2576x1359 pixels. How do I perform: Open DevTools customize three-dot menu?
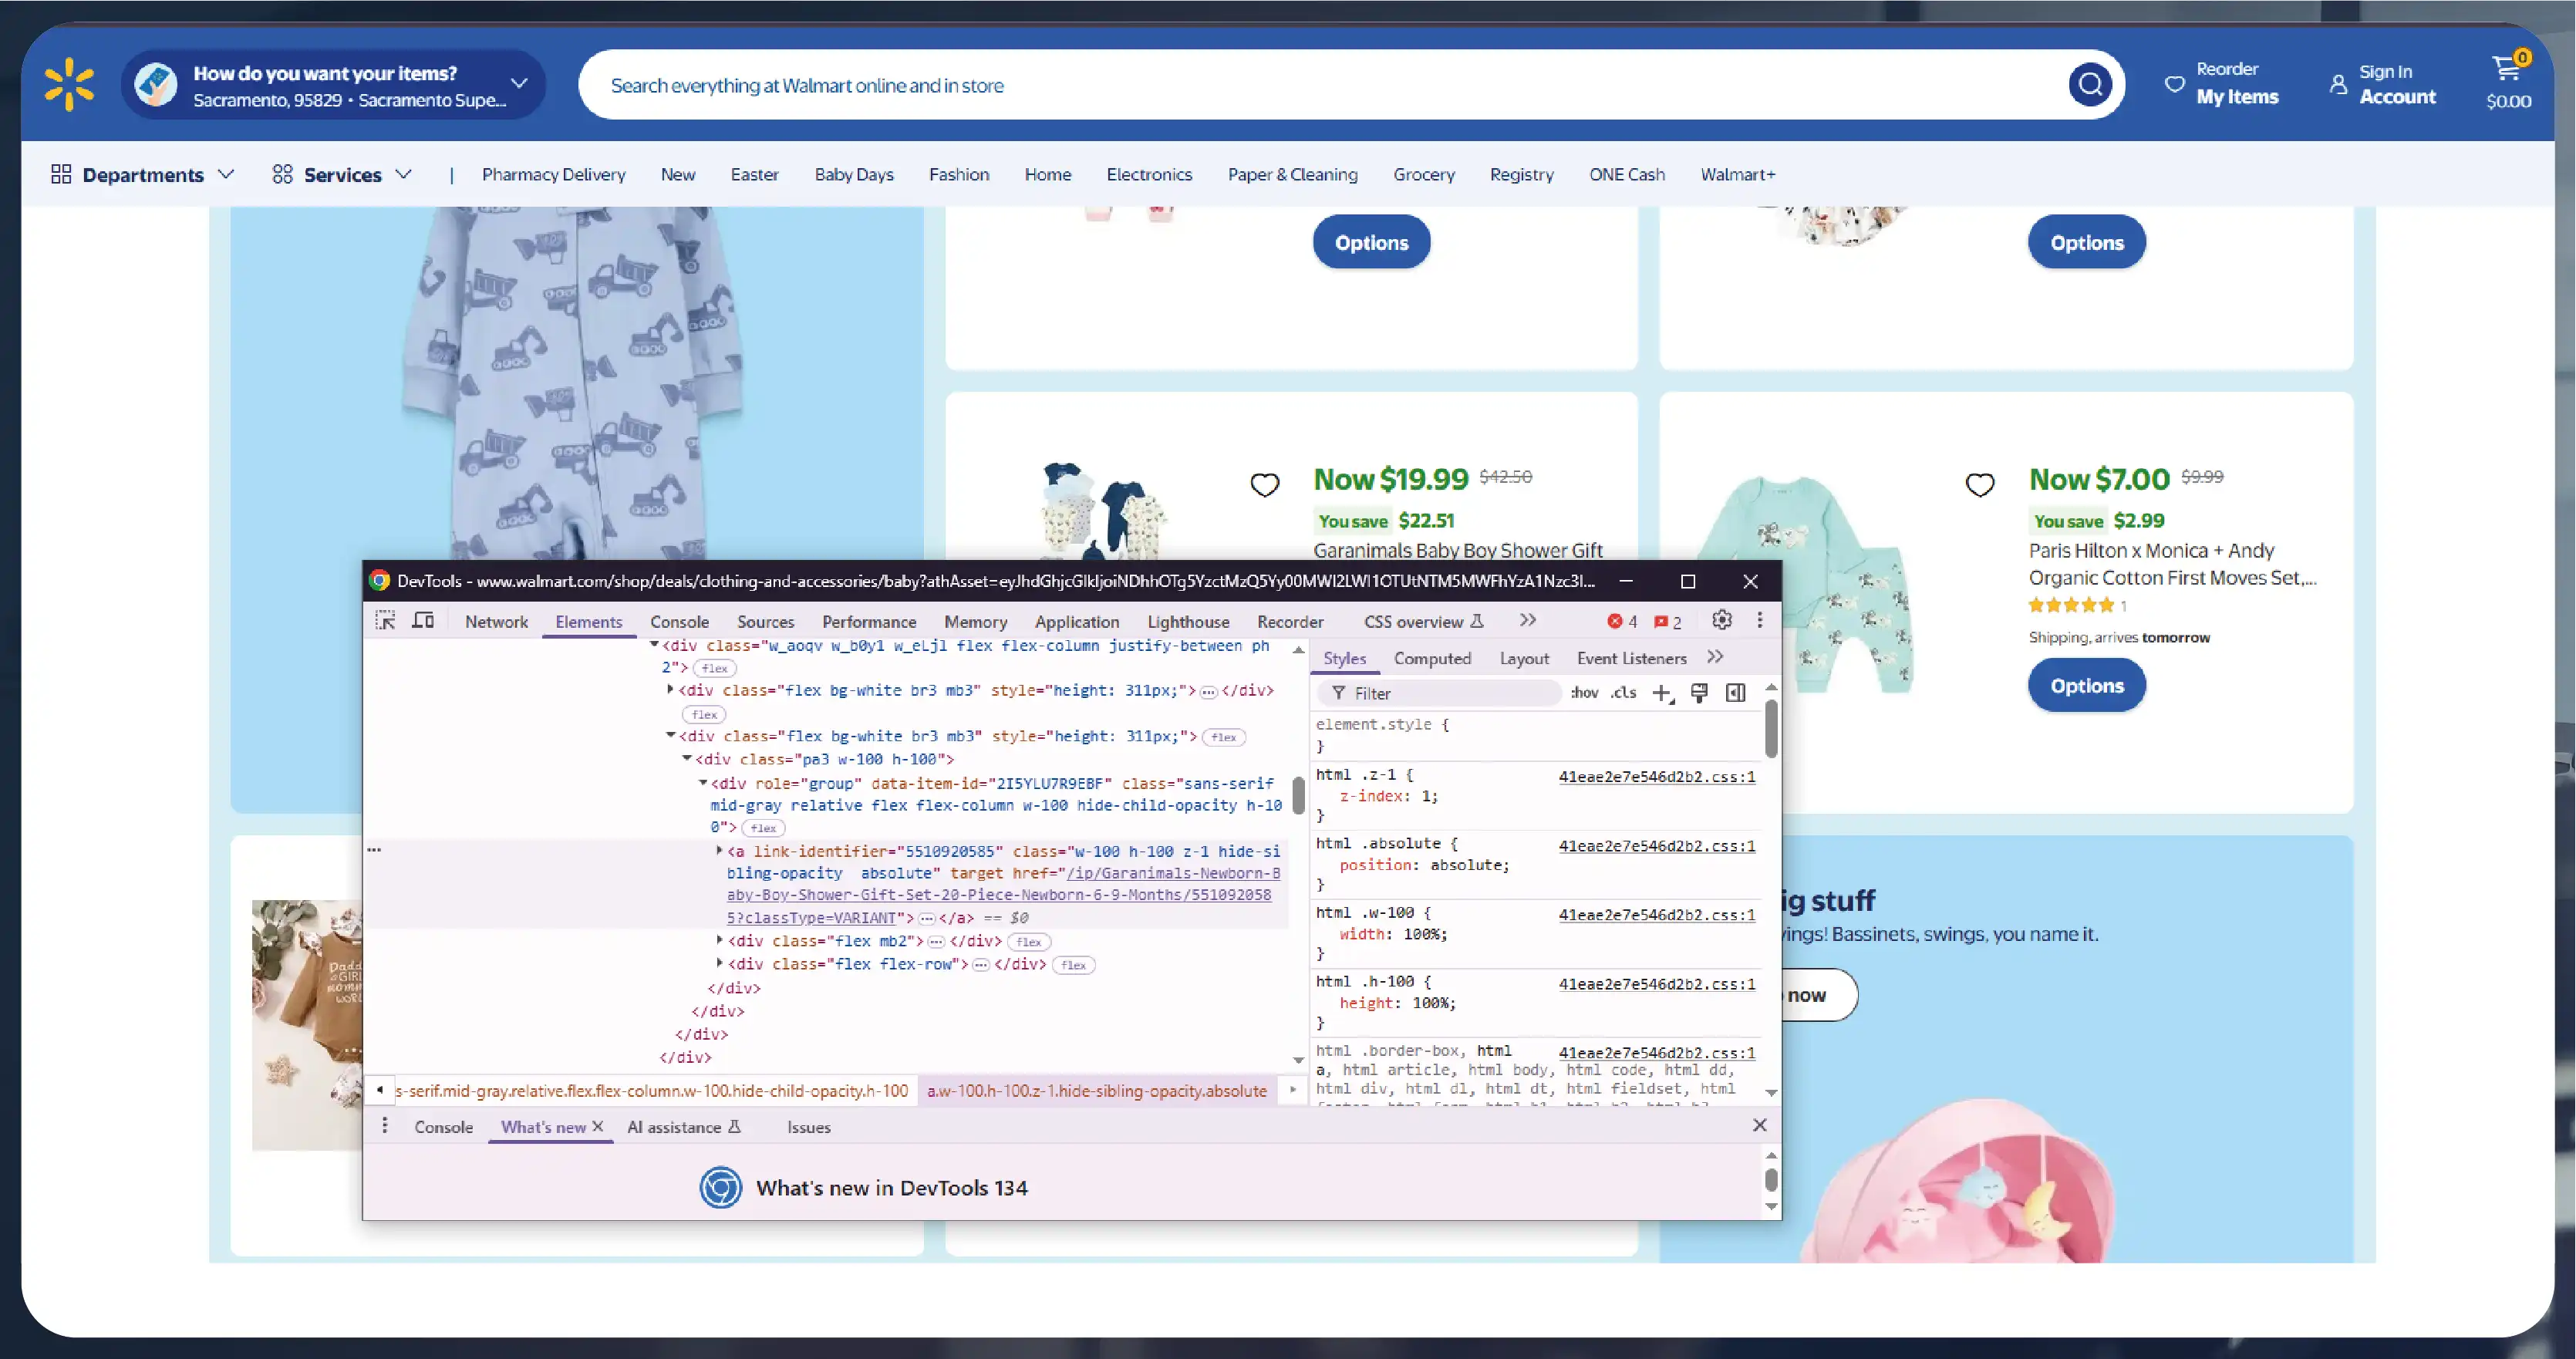(x=1760, y=620)
